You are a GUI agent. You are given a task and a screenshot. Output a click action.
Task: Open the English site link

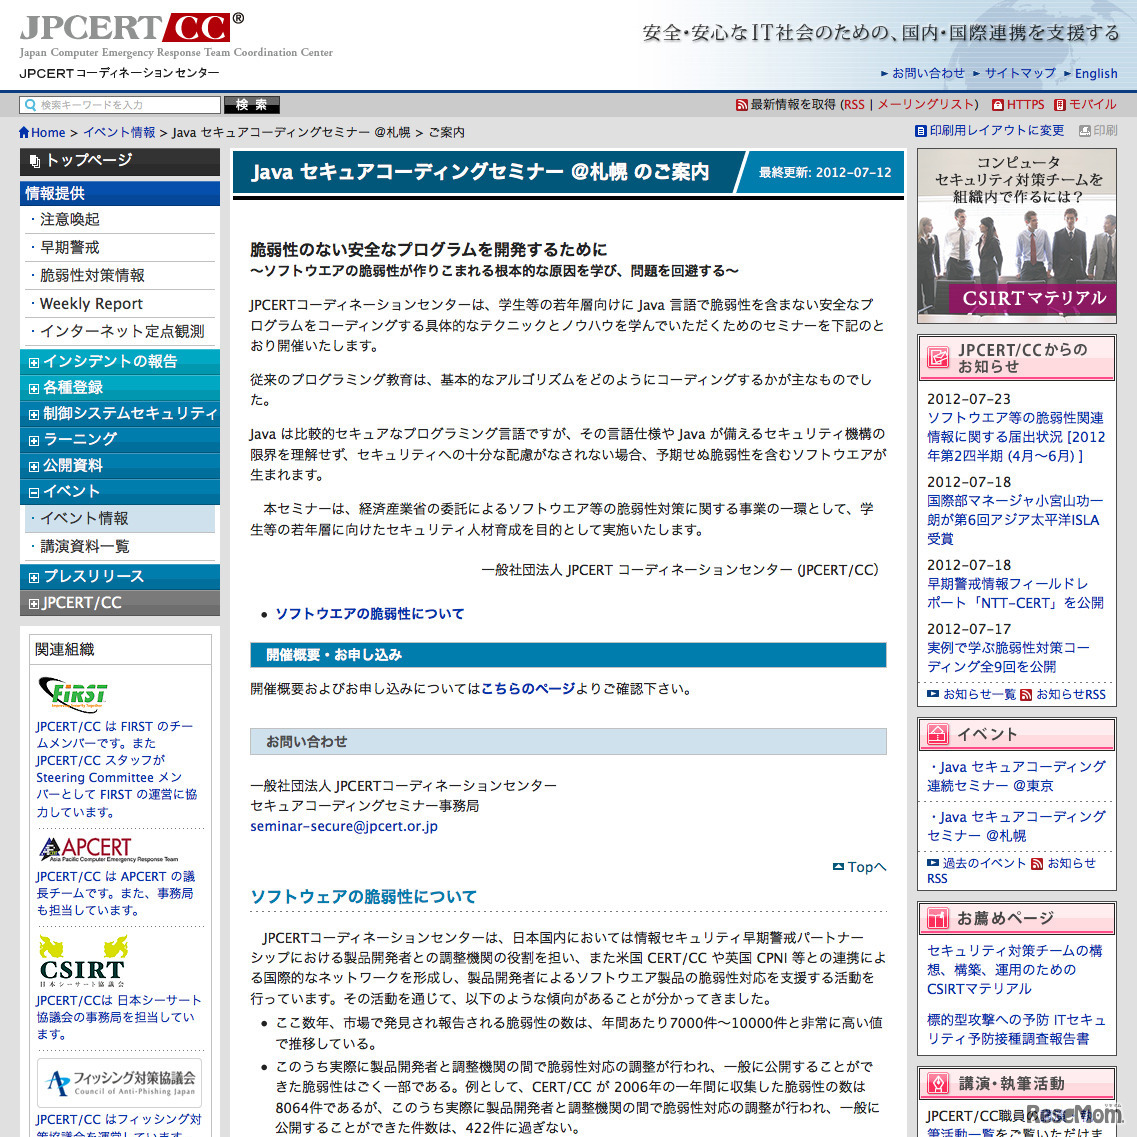coord(1096,74)
